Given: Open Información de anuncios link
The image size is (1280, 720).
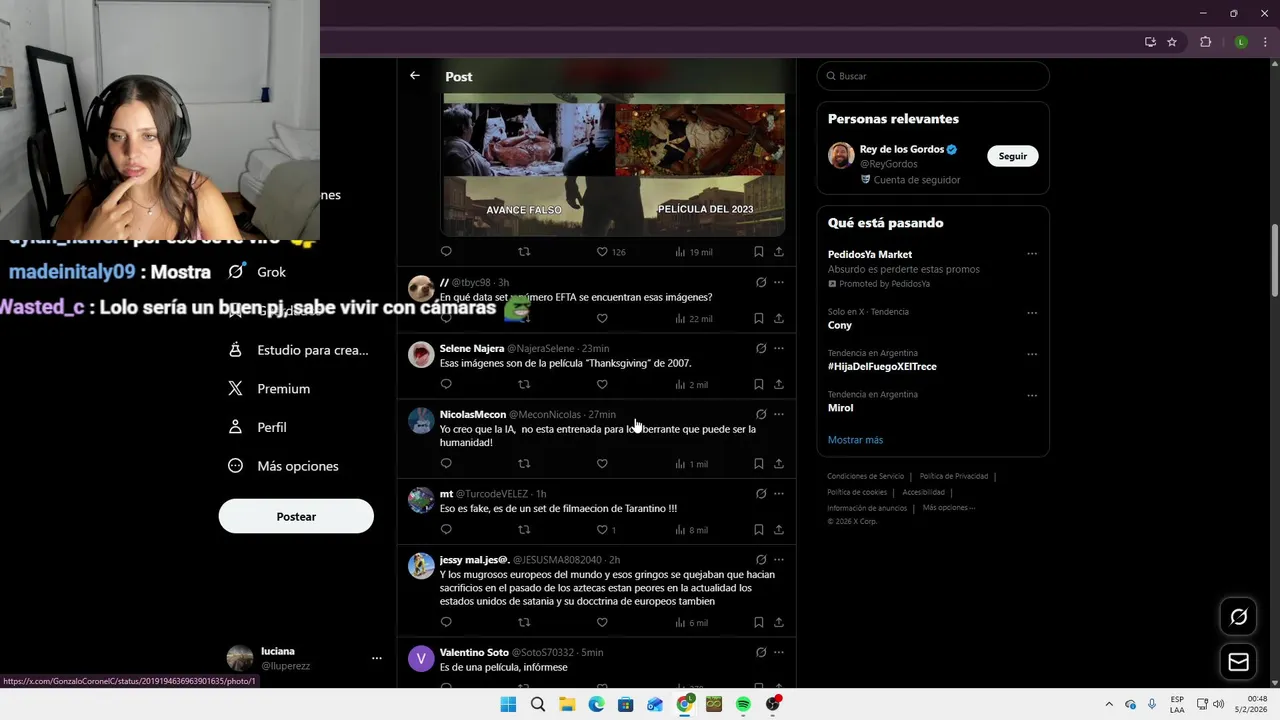Looking at the screenshot, I should pyautogui.click(x=867, y=508).
